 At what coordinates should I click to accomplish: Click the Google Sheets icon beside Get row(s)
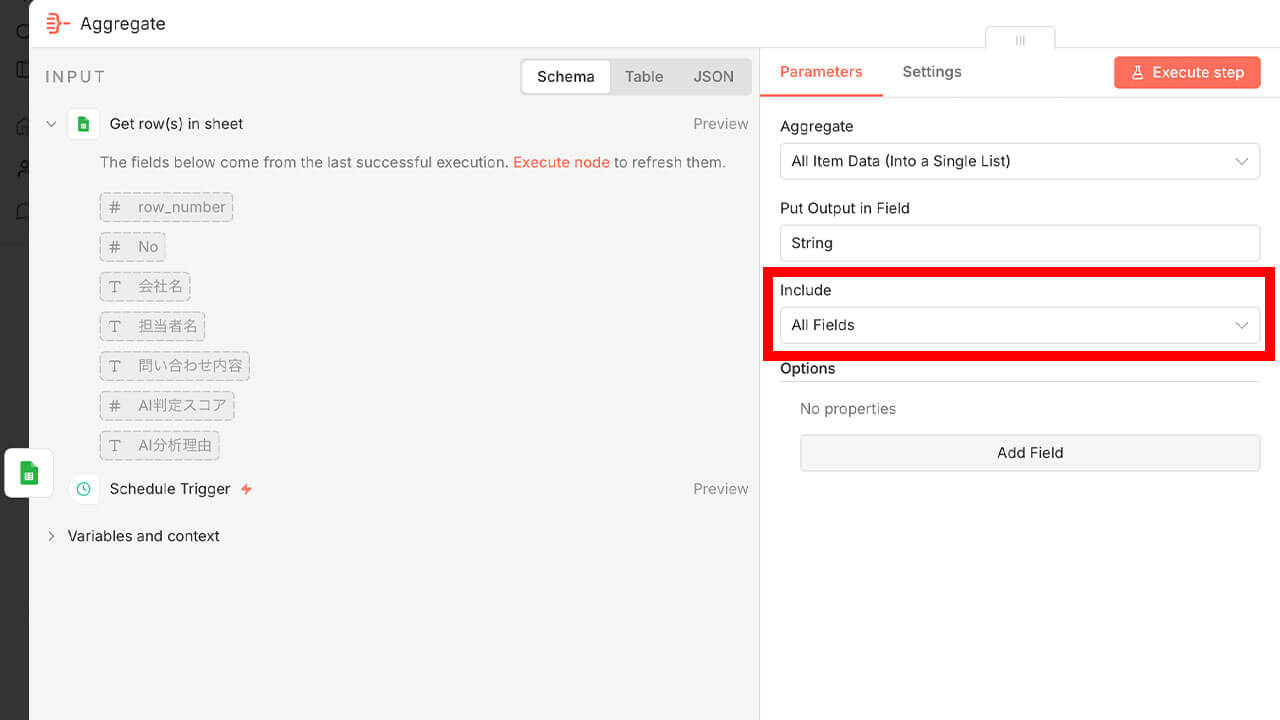point(84,124)
